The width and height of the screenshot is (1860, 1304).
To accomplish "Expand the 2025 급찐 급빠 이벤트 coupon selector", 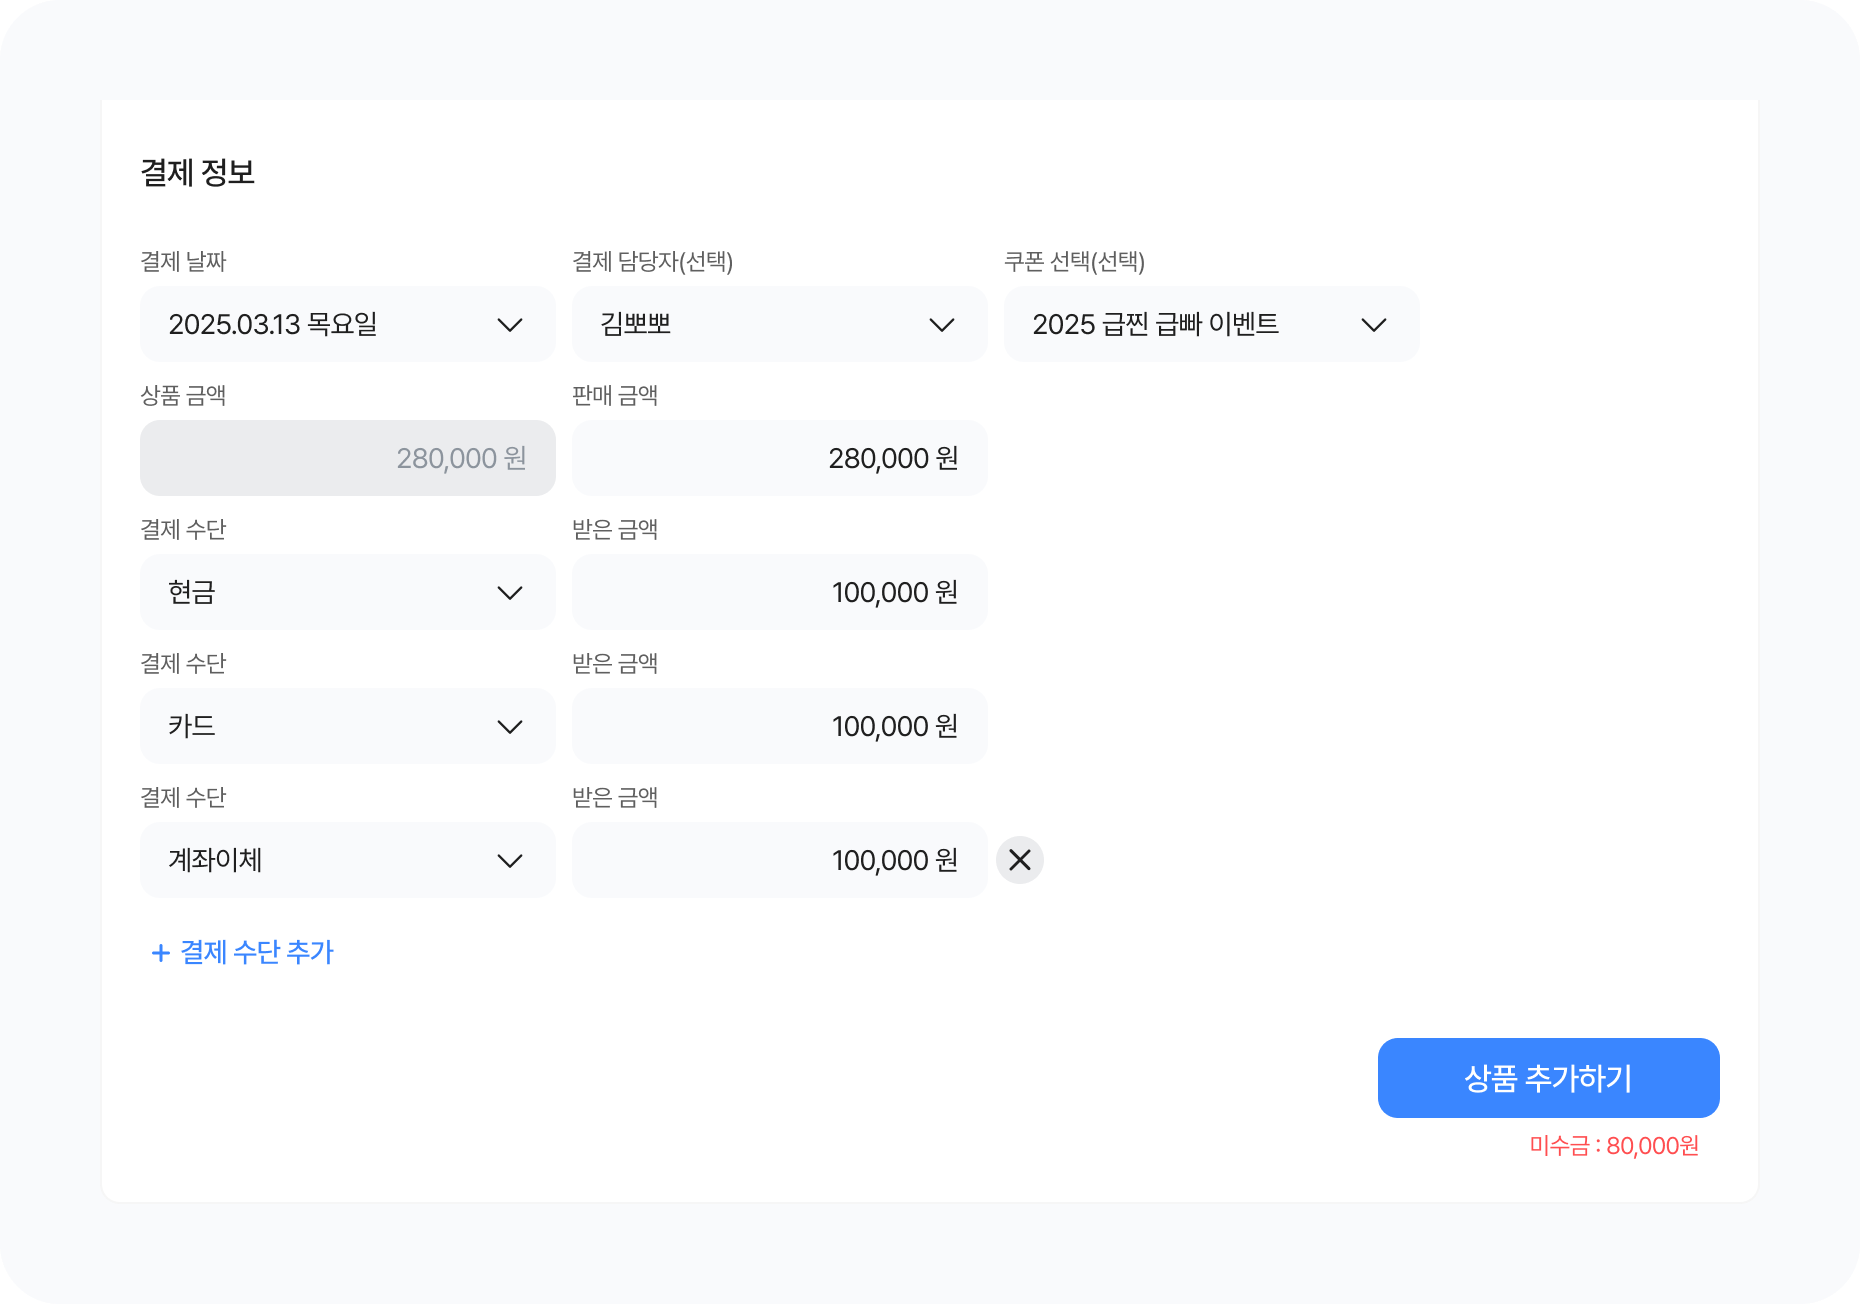I will 1190,324.
